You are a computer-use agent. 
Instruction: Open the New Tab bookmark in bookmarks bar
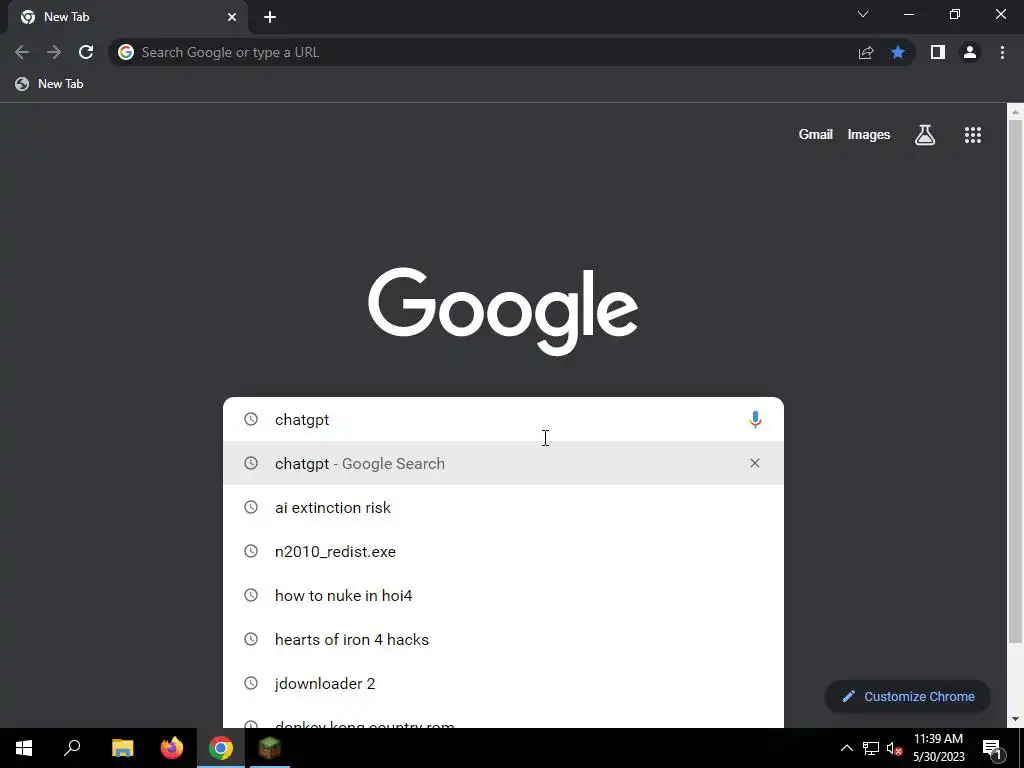pos(50,84)
